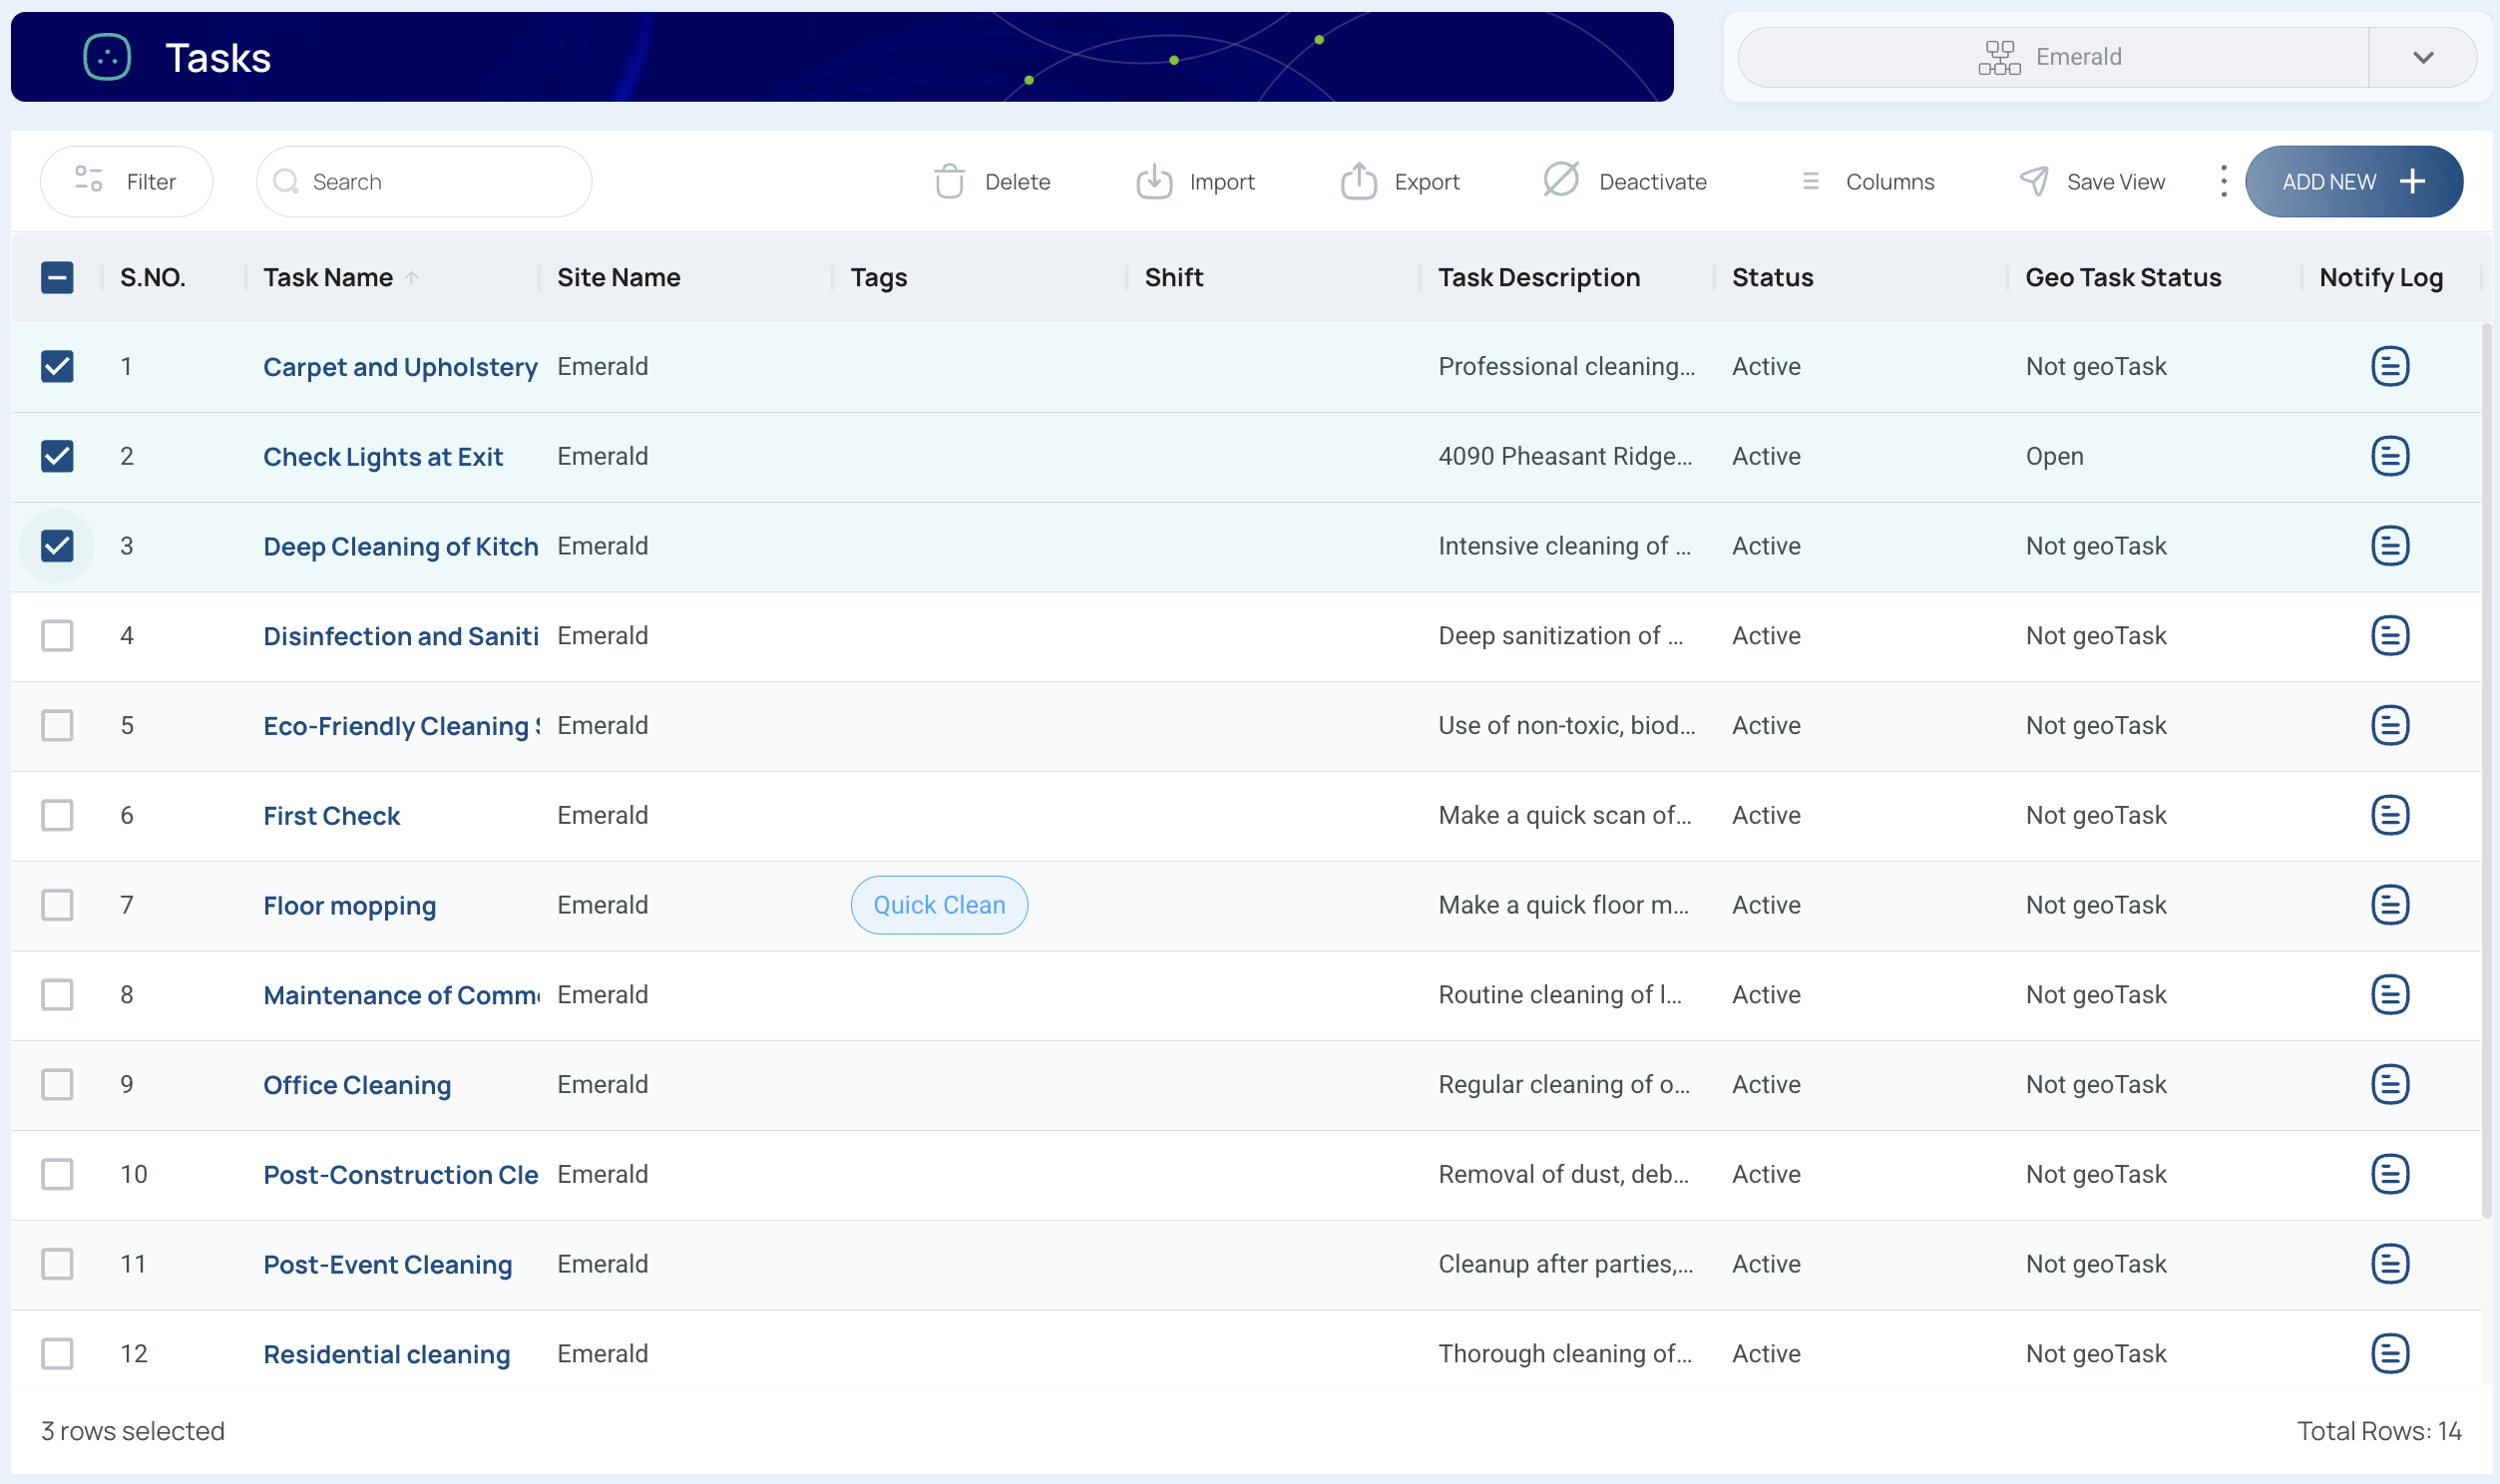Open the Disinfection and Sanitization task
2500x1484 pixels.
(400, 636)
